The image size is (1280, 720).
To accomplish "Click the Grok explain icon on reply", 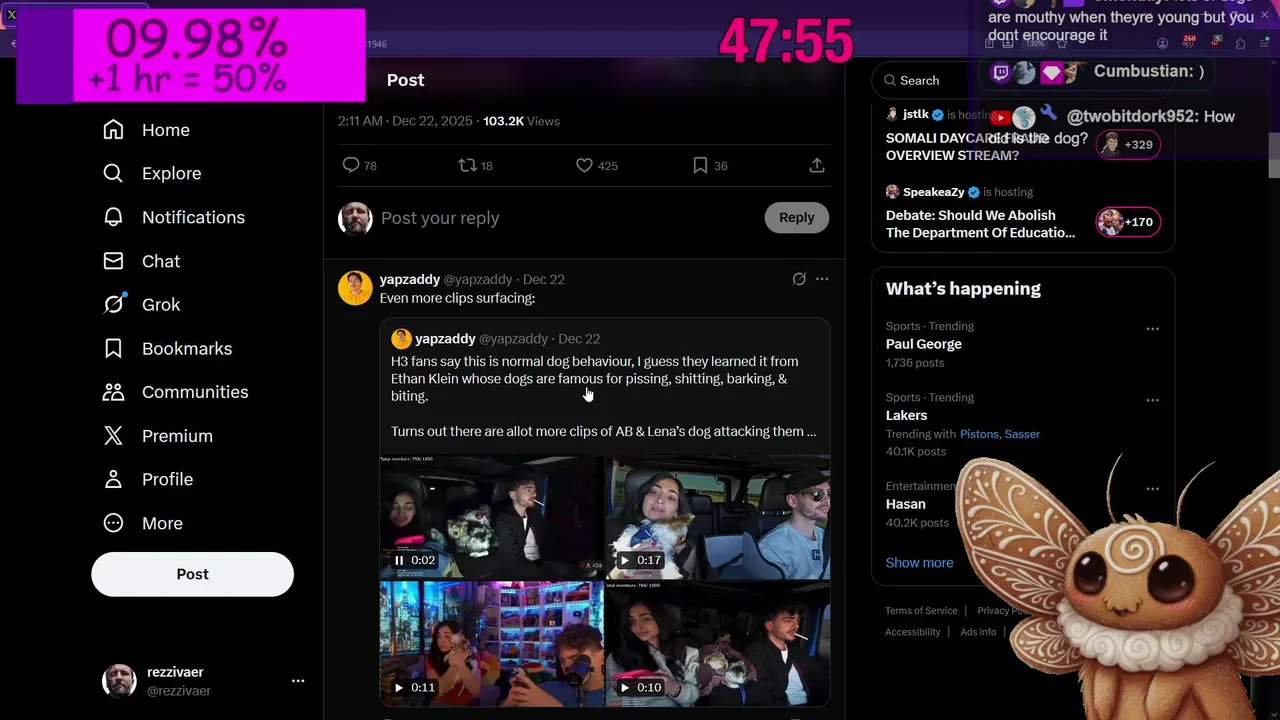I will point(798,279).
